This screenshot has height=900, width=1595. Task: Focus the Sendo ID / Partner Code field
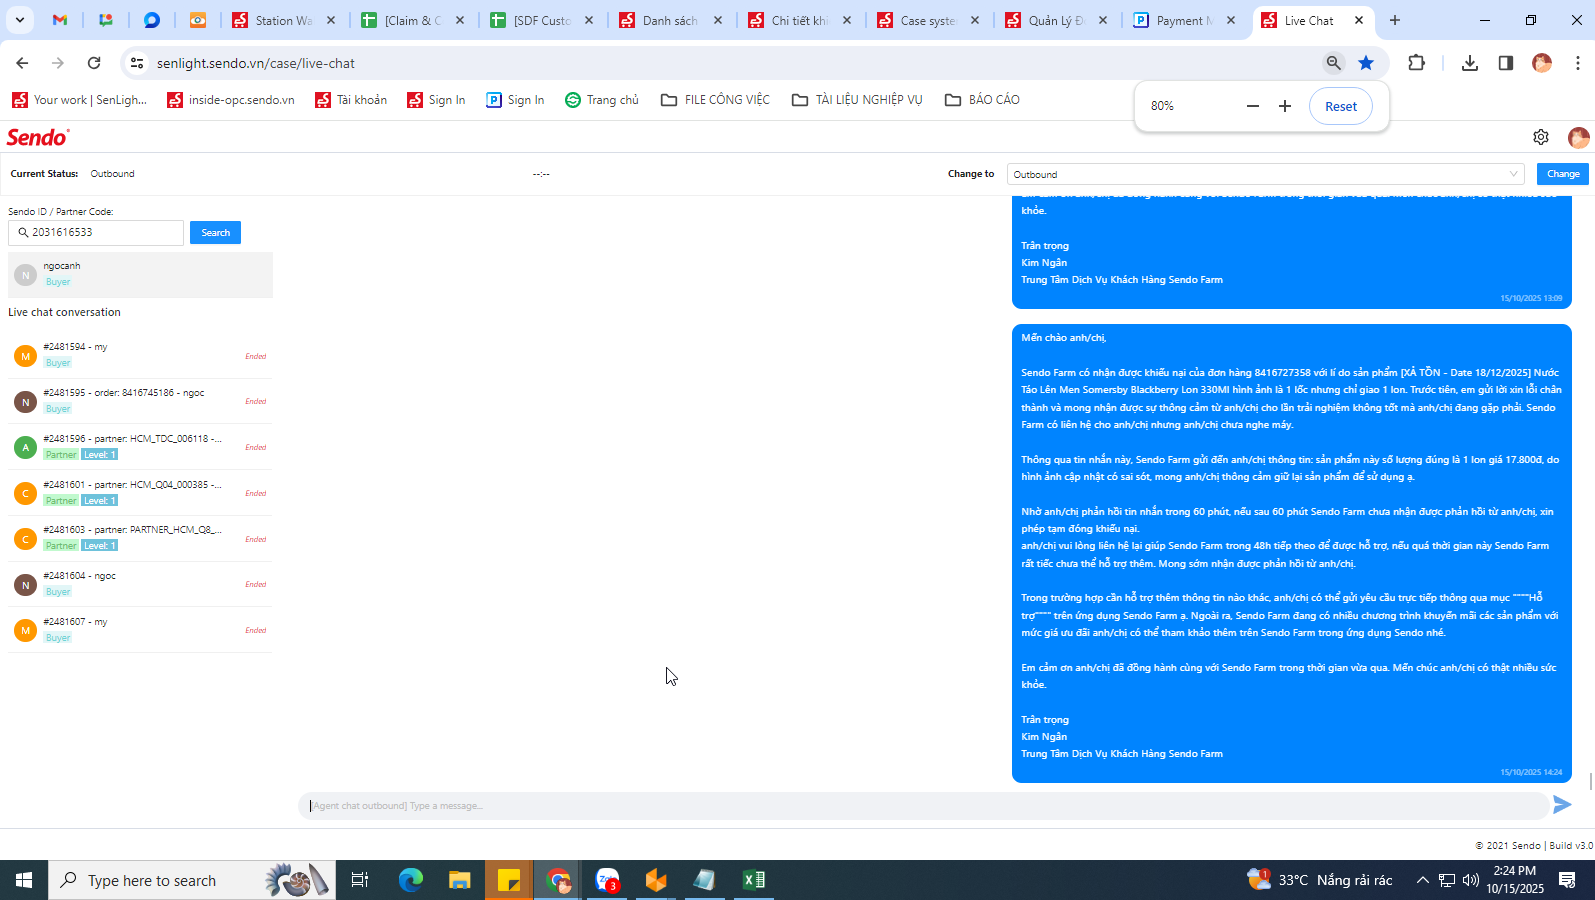(96, 233)
